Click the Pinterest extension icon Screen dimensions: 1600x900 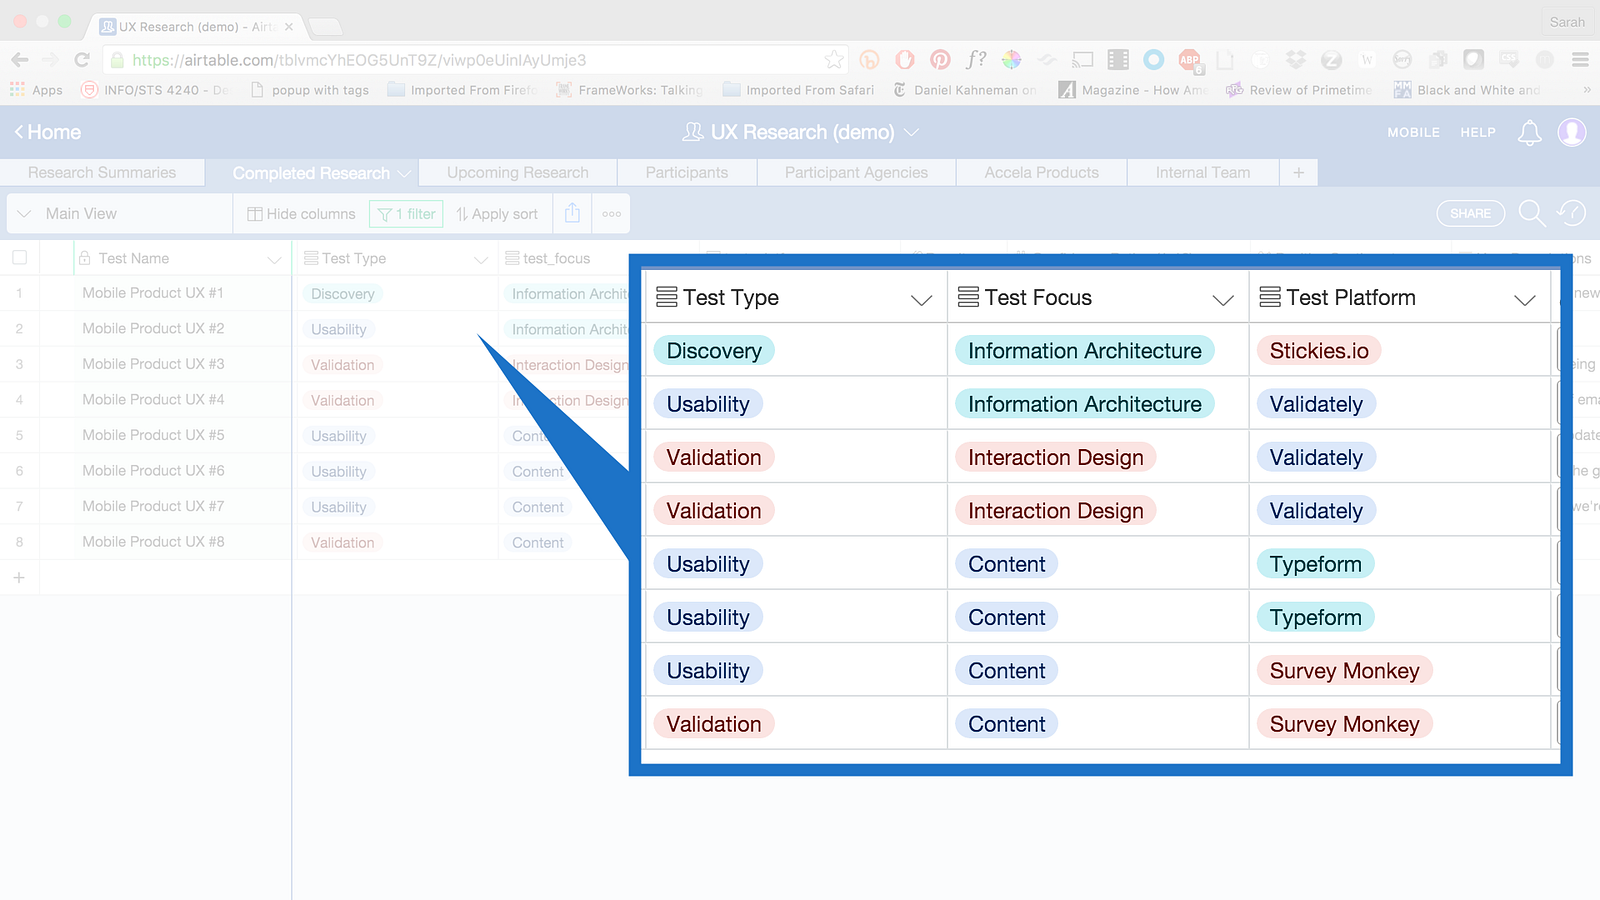(x=940, y=60)
